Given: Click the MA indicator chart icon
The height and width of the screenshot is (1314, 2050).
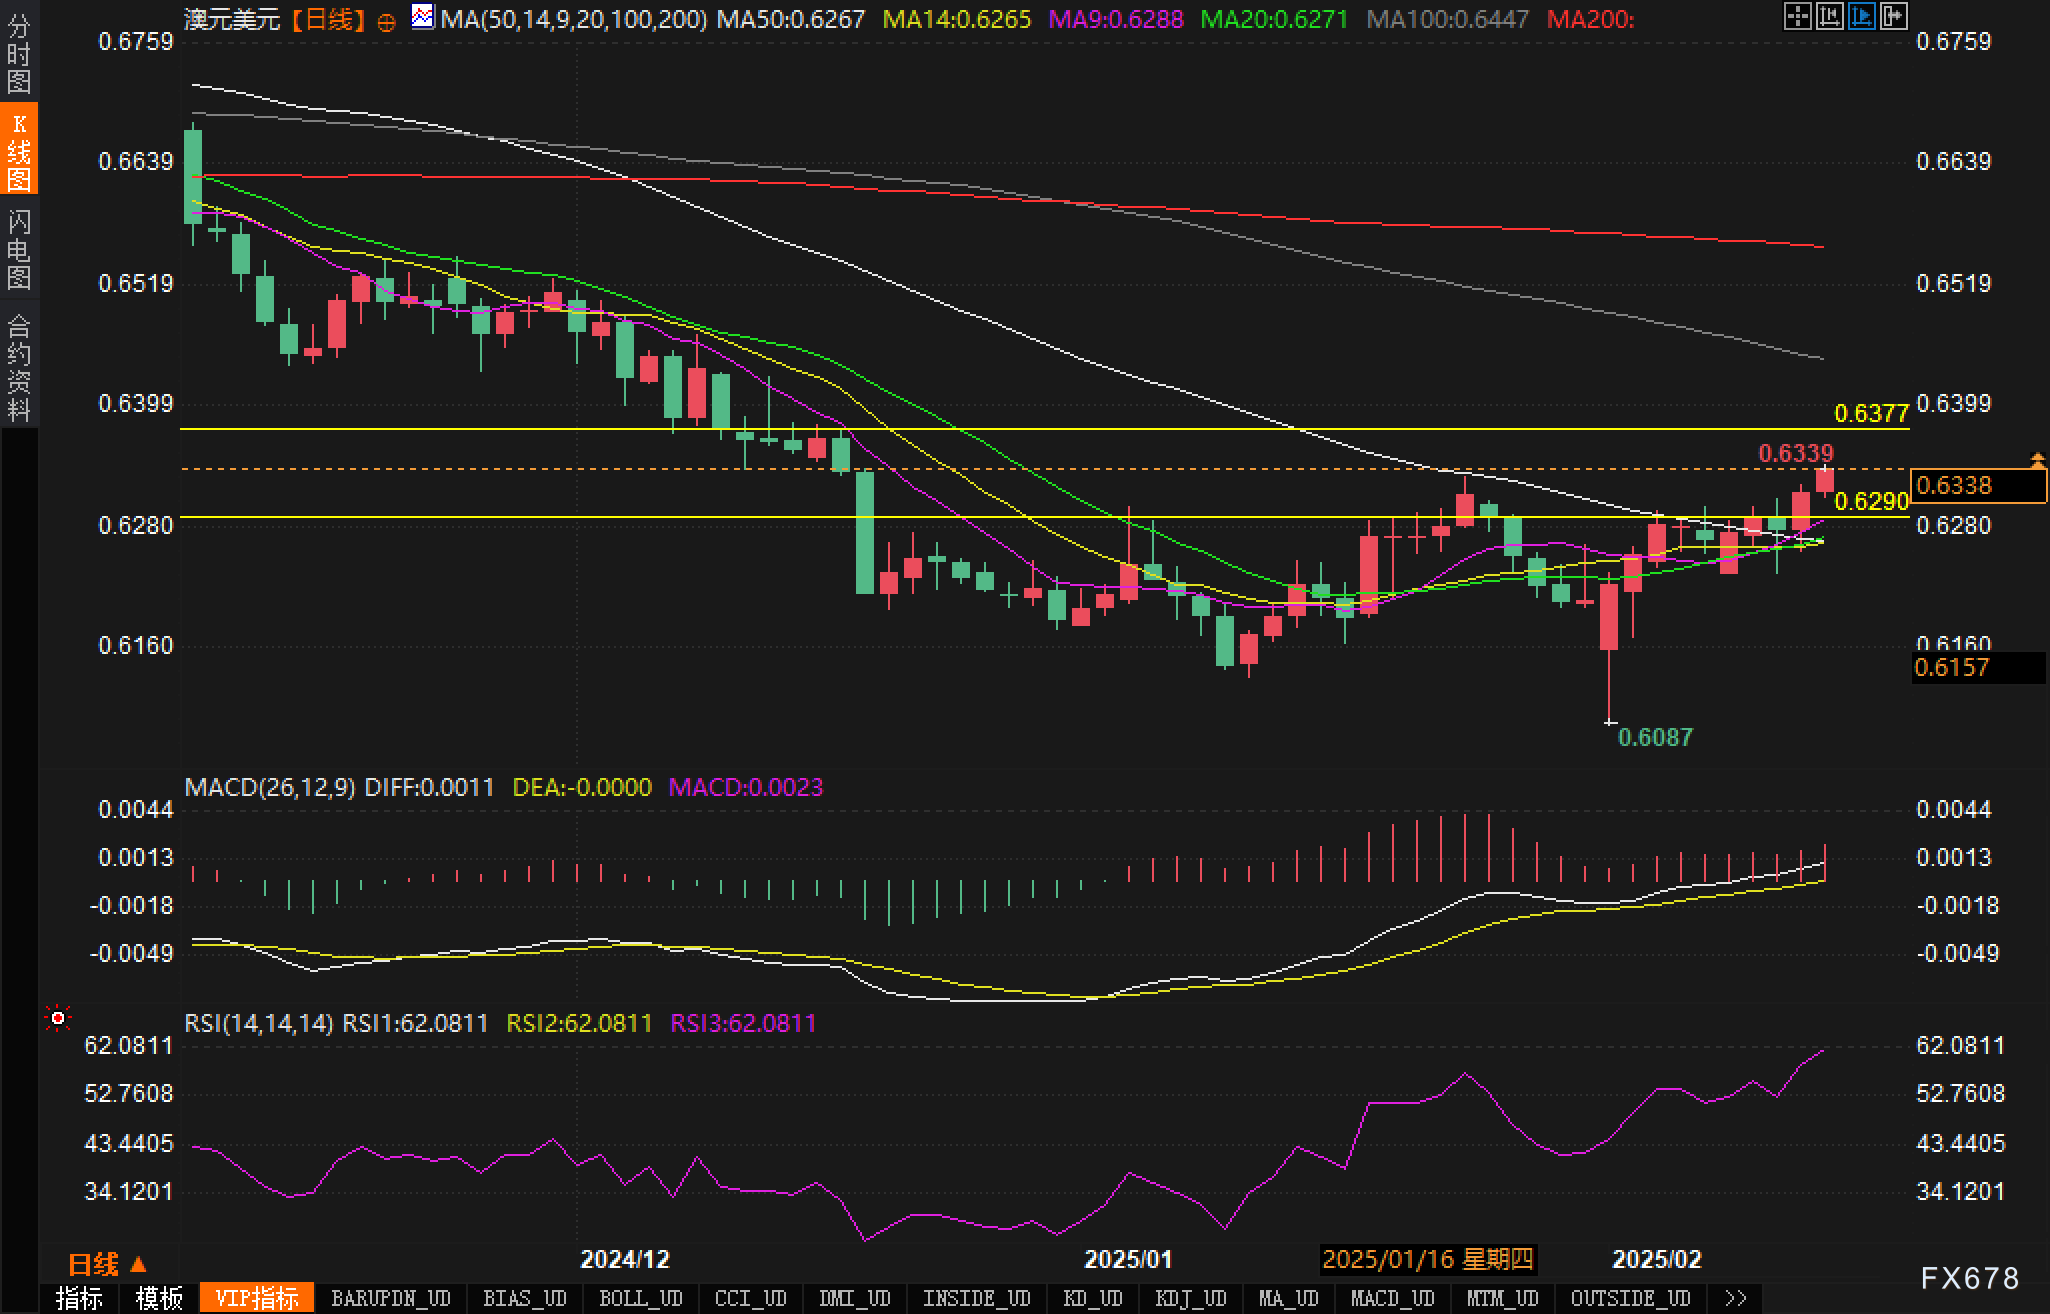Looking at the screenshot, I should tap(423, 17).
